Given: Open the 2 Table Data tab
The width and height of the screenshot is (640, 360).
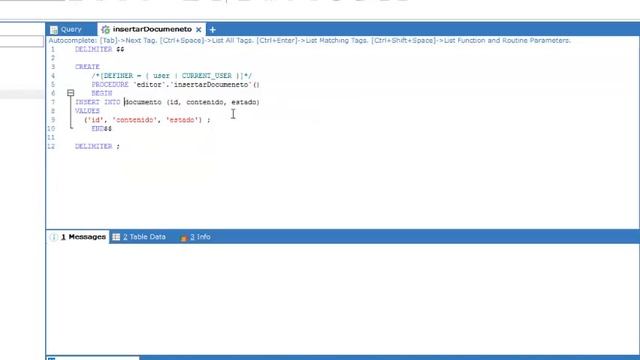Looking at the screenshot, I should click(x=140, y=237).
